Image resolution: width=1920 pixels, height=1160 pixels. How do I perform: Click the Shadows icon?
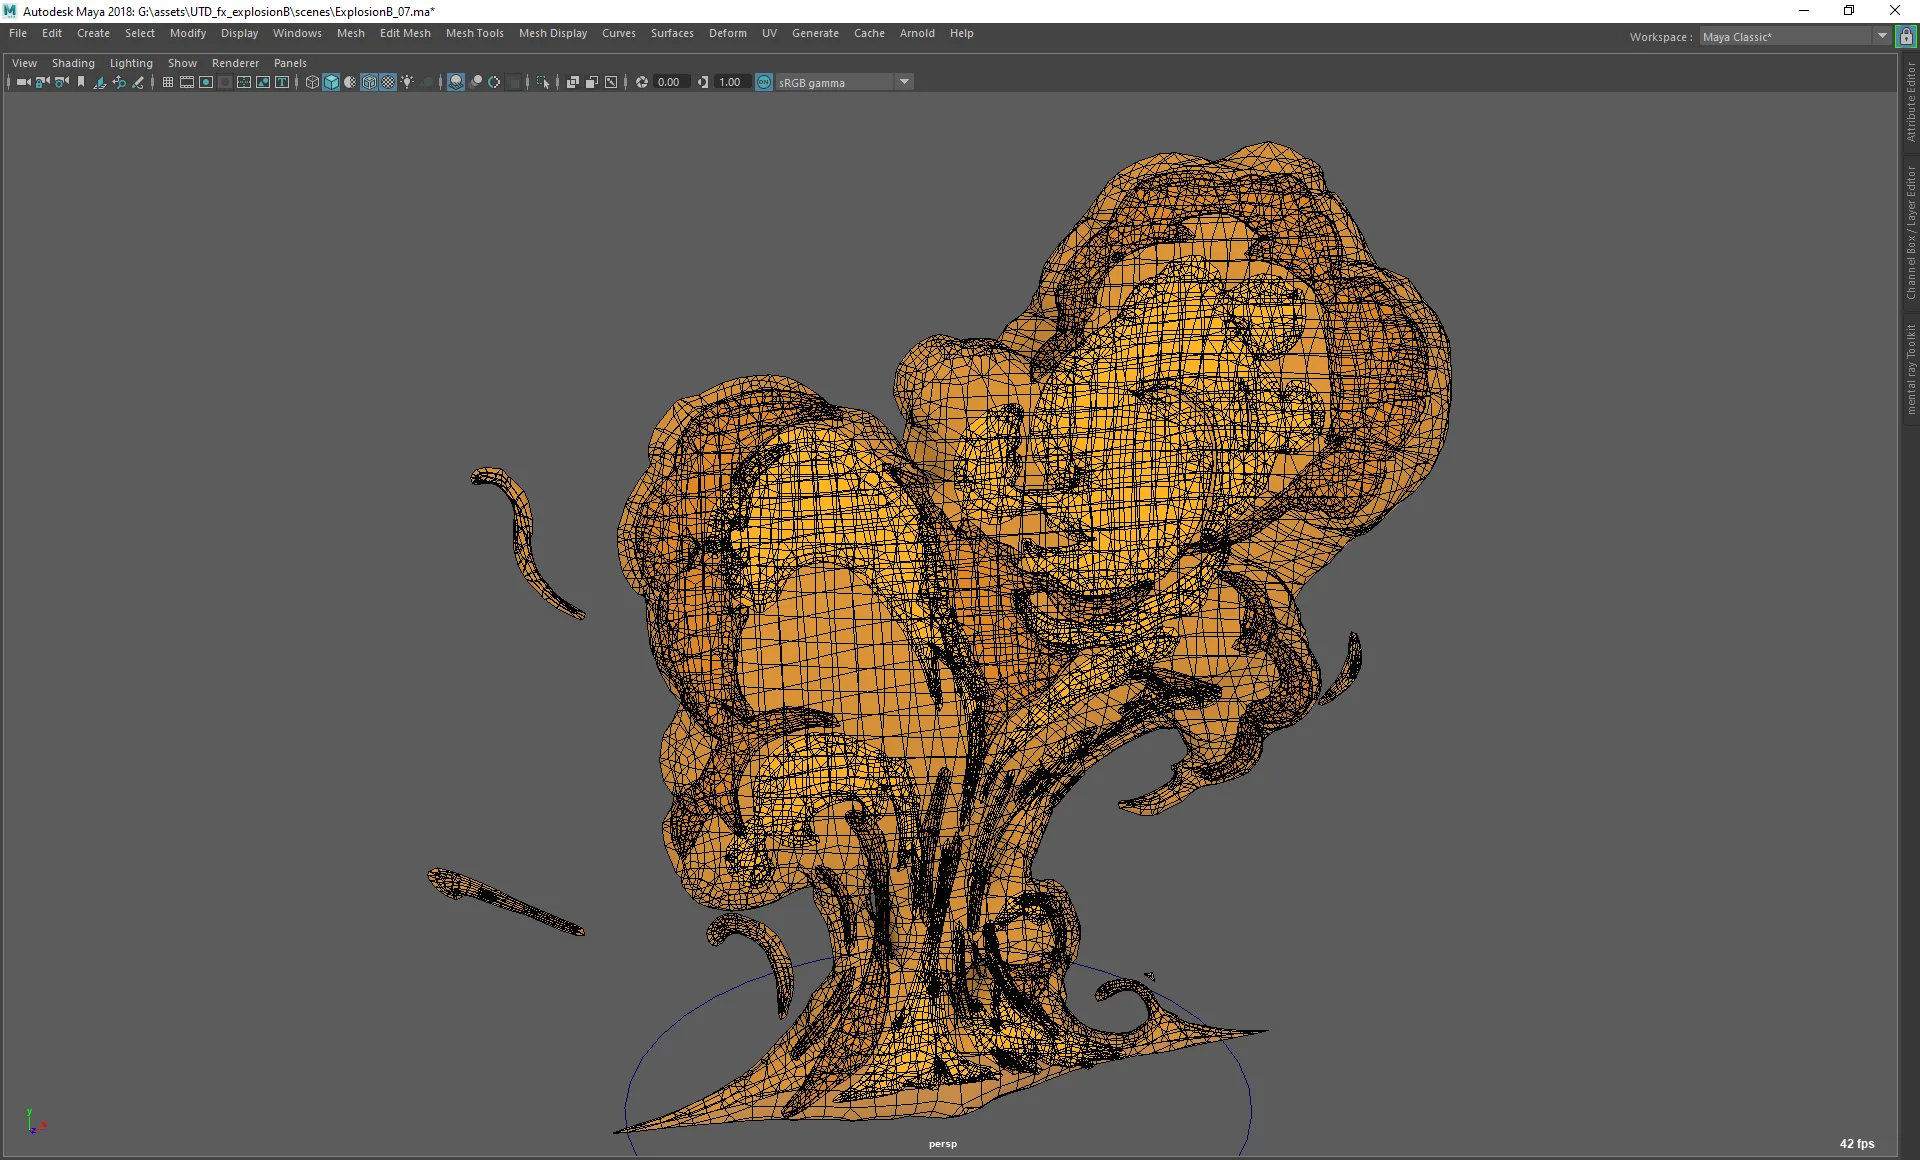click(x=427, y=82)
